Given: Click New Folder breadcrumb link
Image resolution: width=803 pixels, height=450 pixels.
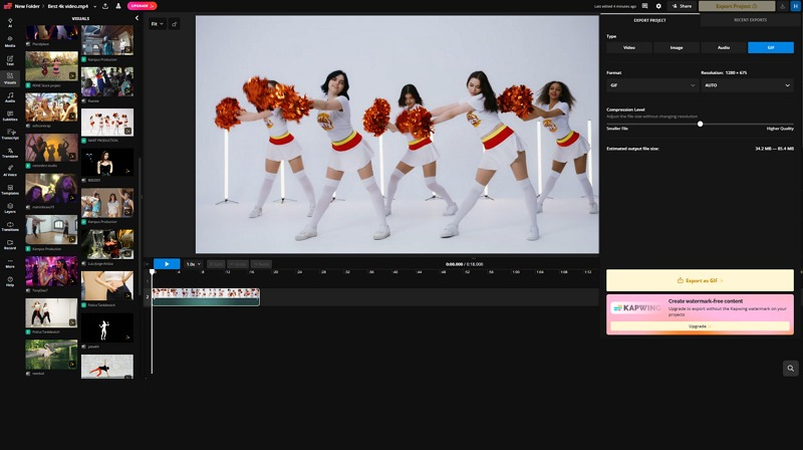Looking at the screenshot, I should pos(27,6).
